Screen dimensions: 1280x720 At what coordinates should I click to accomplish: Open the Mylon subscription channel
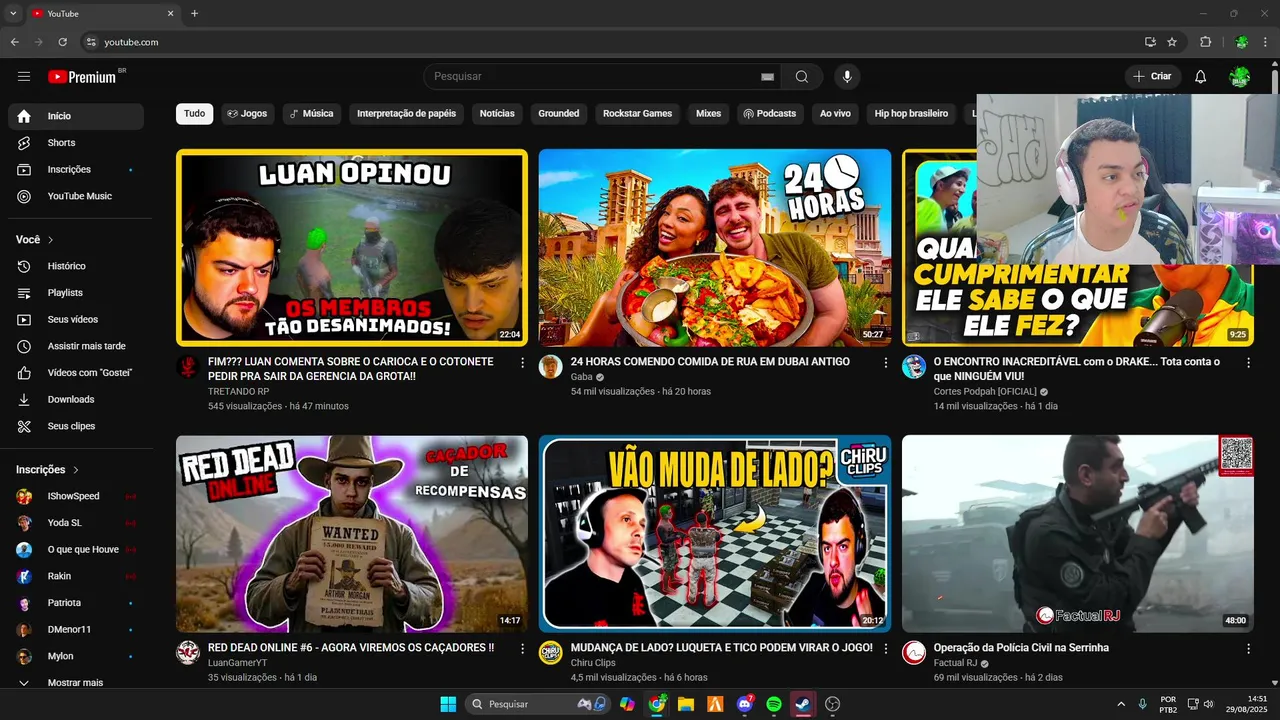tap(76, 656)
